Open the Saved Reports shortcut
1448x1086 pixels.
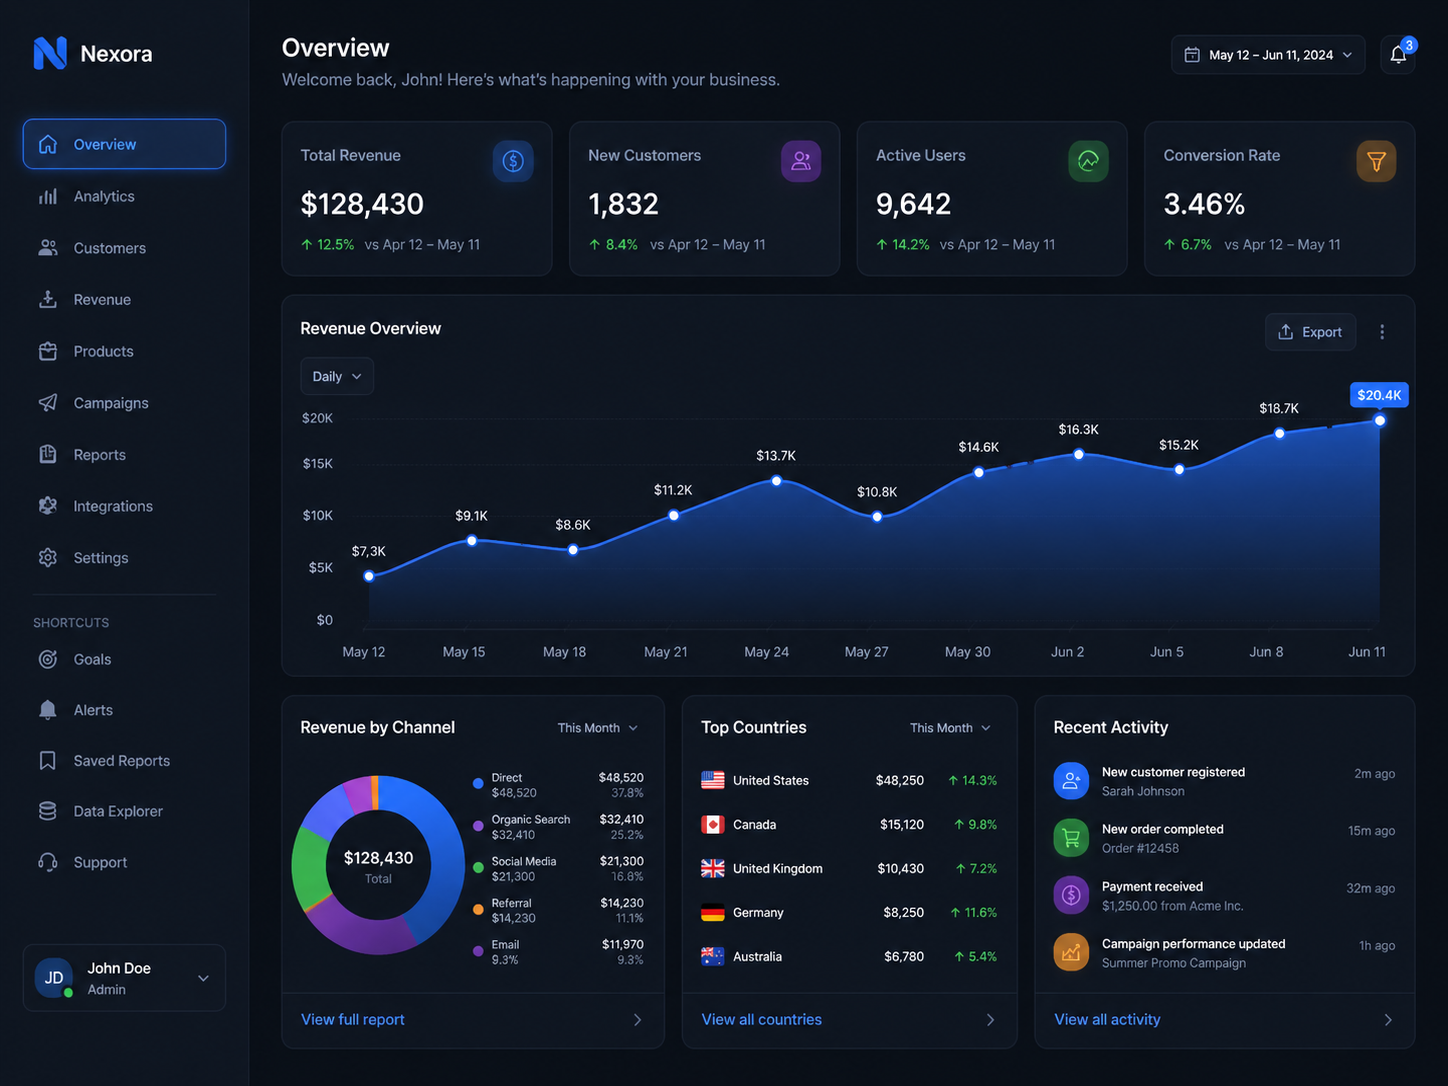pos(124,761)
